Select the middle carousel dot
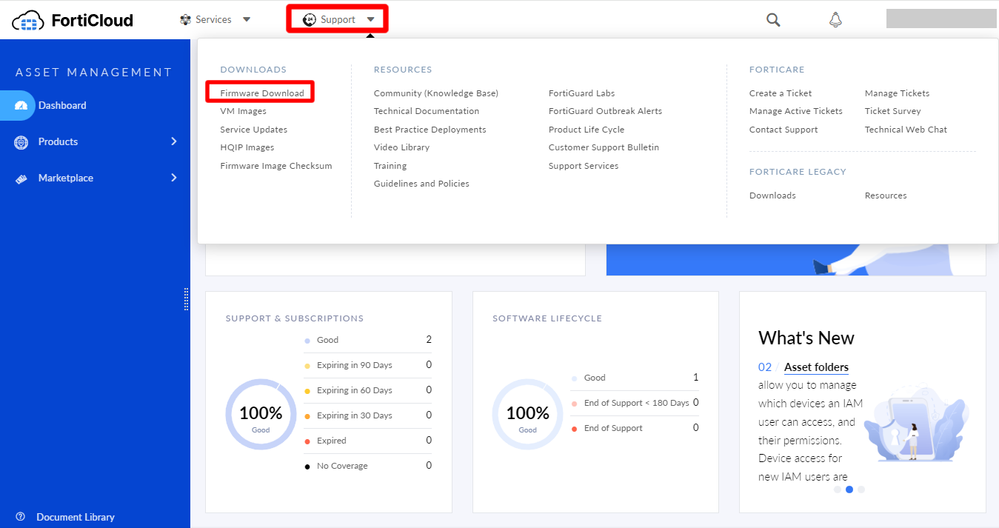999x528 pixels. [849, 490]
